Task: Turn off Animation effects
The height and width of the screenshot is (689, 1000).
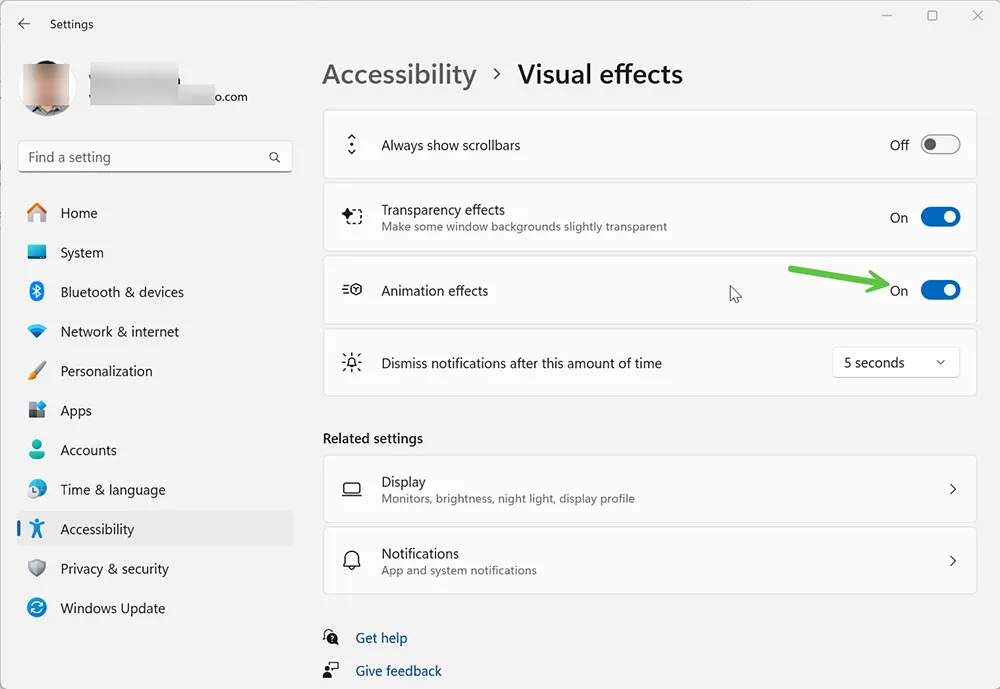Action: click(x=940, y=290)
